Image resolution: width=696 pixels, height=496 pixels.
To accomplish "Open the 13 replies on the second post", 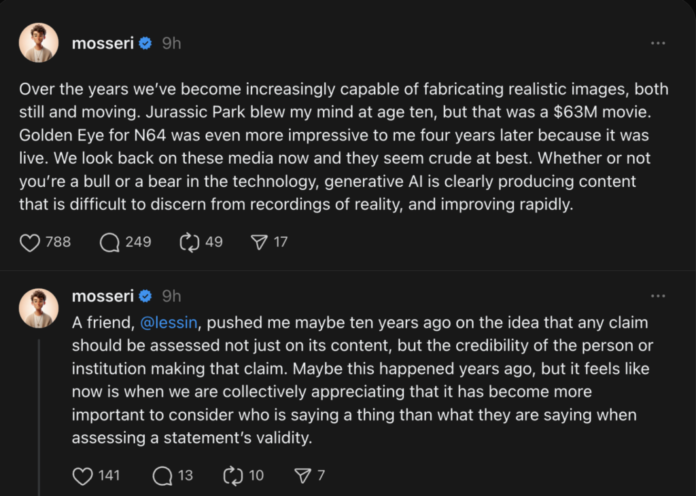I will pos(162,476).
